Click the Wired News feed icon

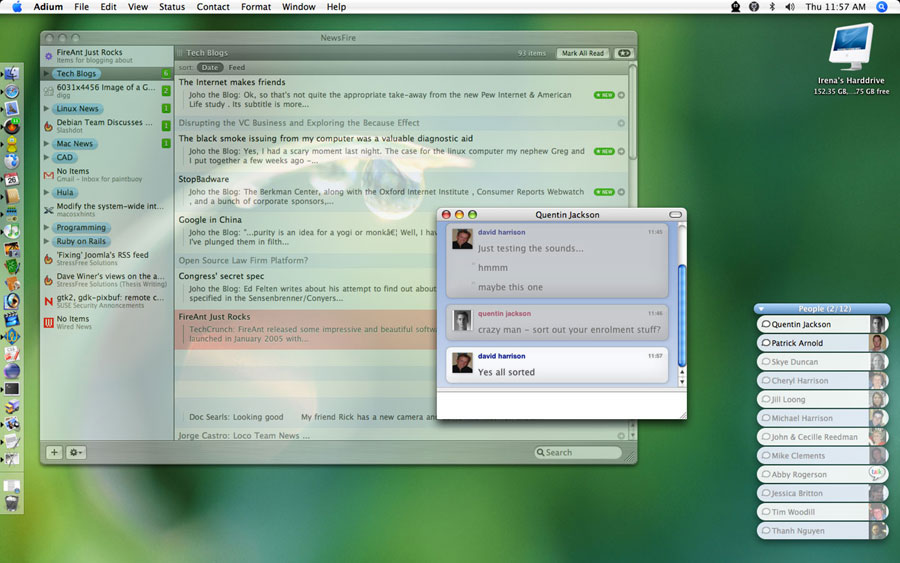(49, 323)
